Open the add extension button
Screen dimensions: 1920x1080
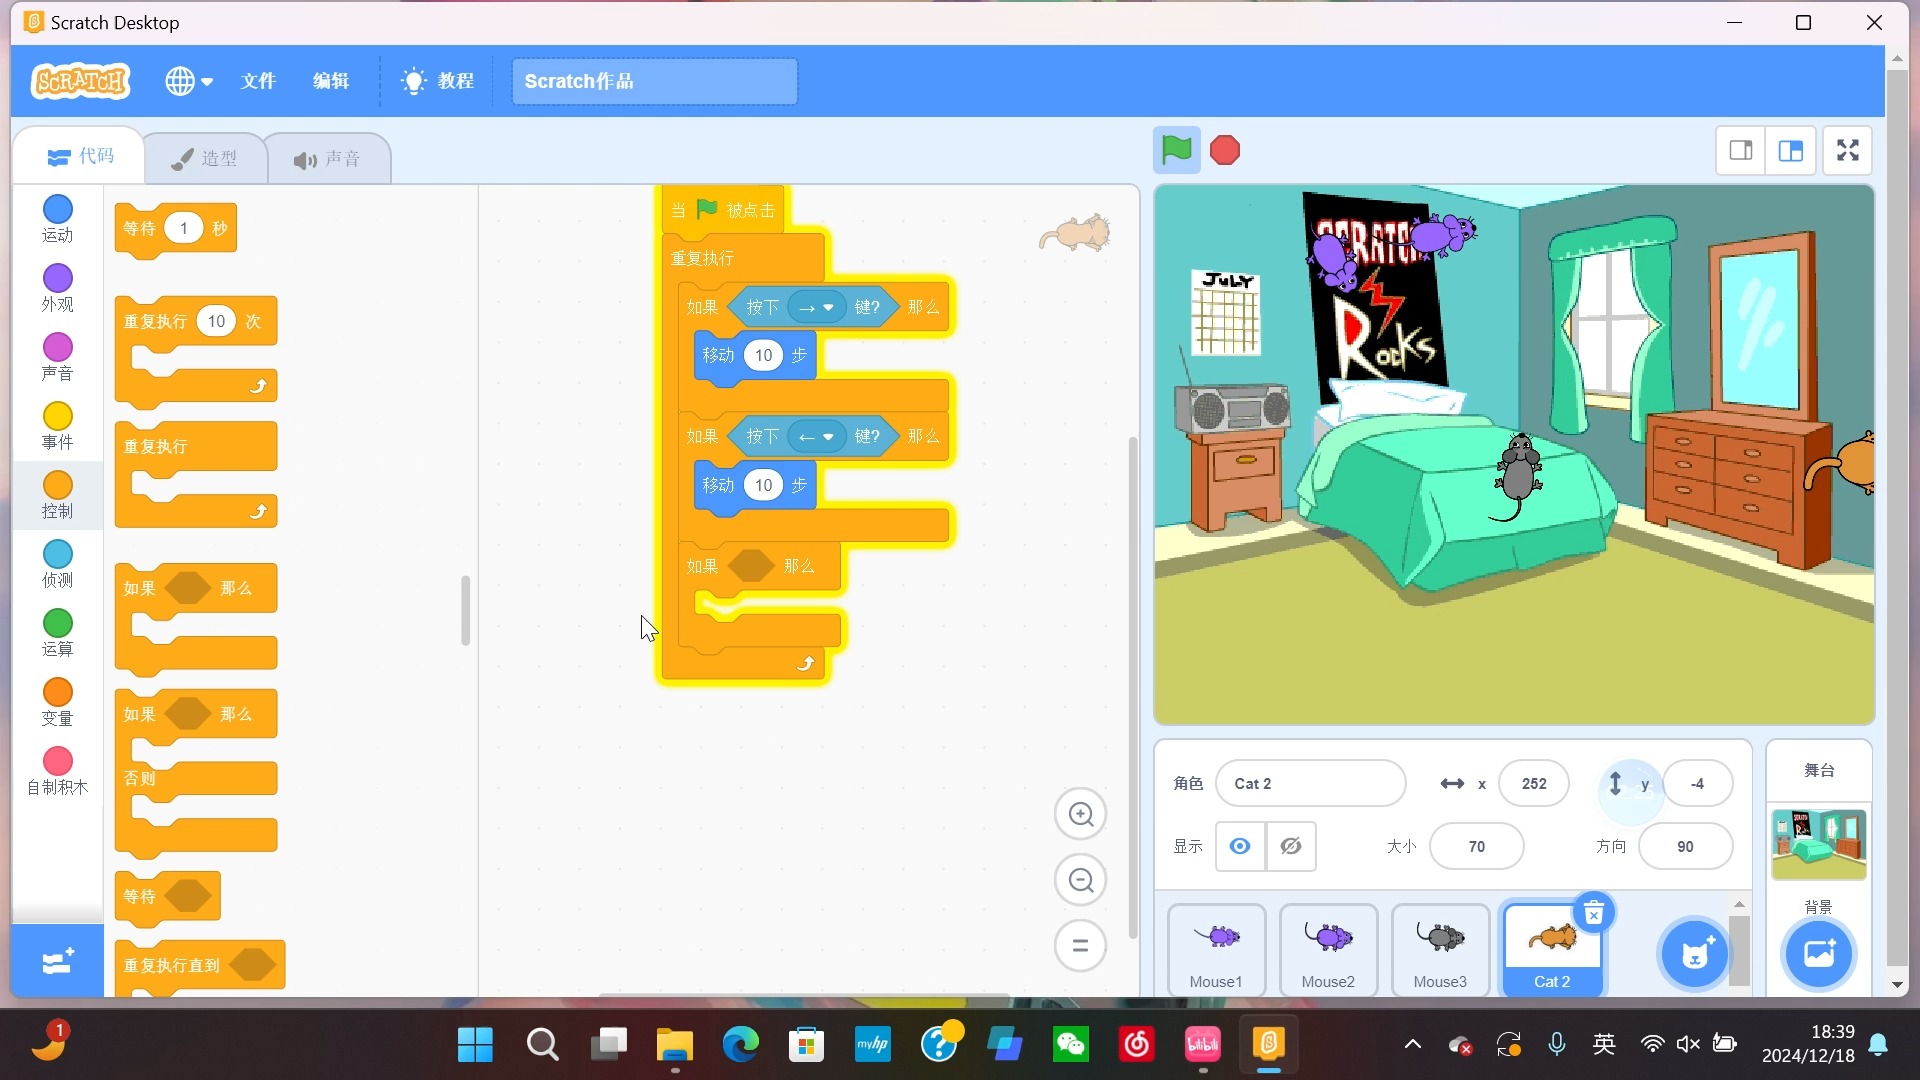click(x=58, y=961)
